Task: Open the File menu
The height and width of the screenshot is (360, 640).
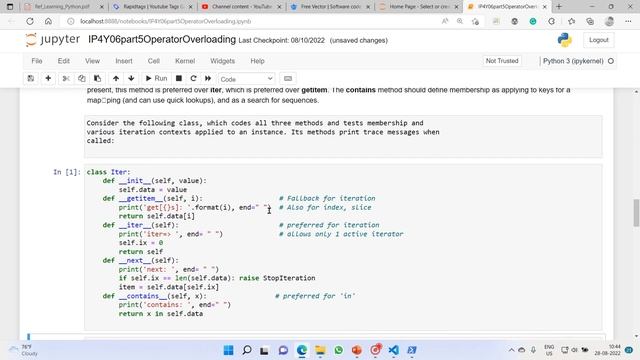Action: (x=37, y=61)
